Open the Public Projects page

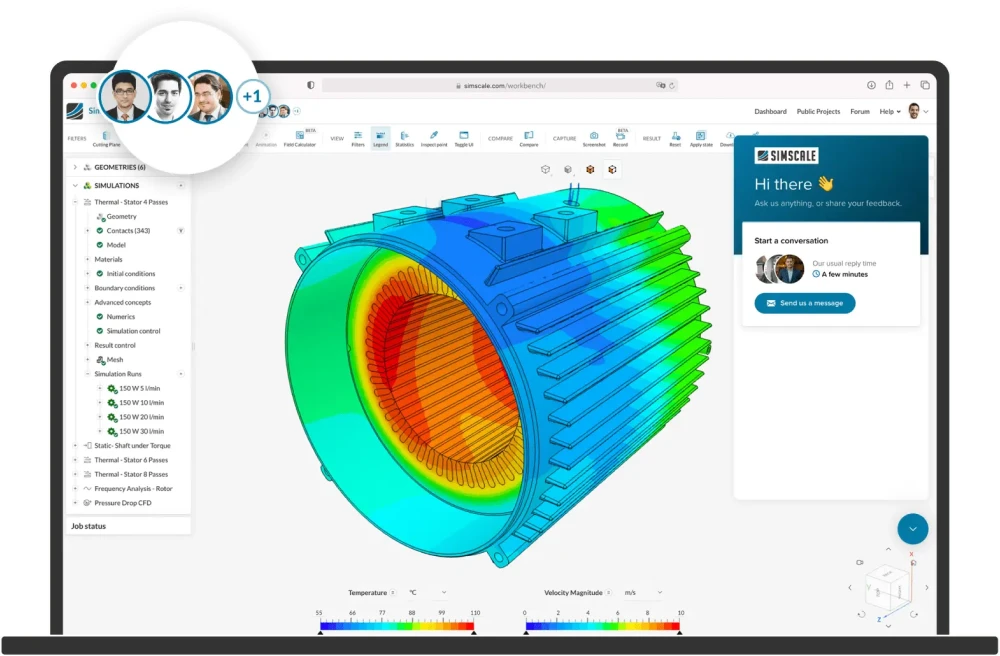tap(818, 111)
